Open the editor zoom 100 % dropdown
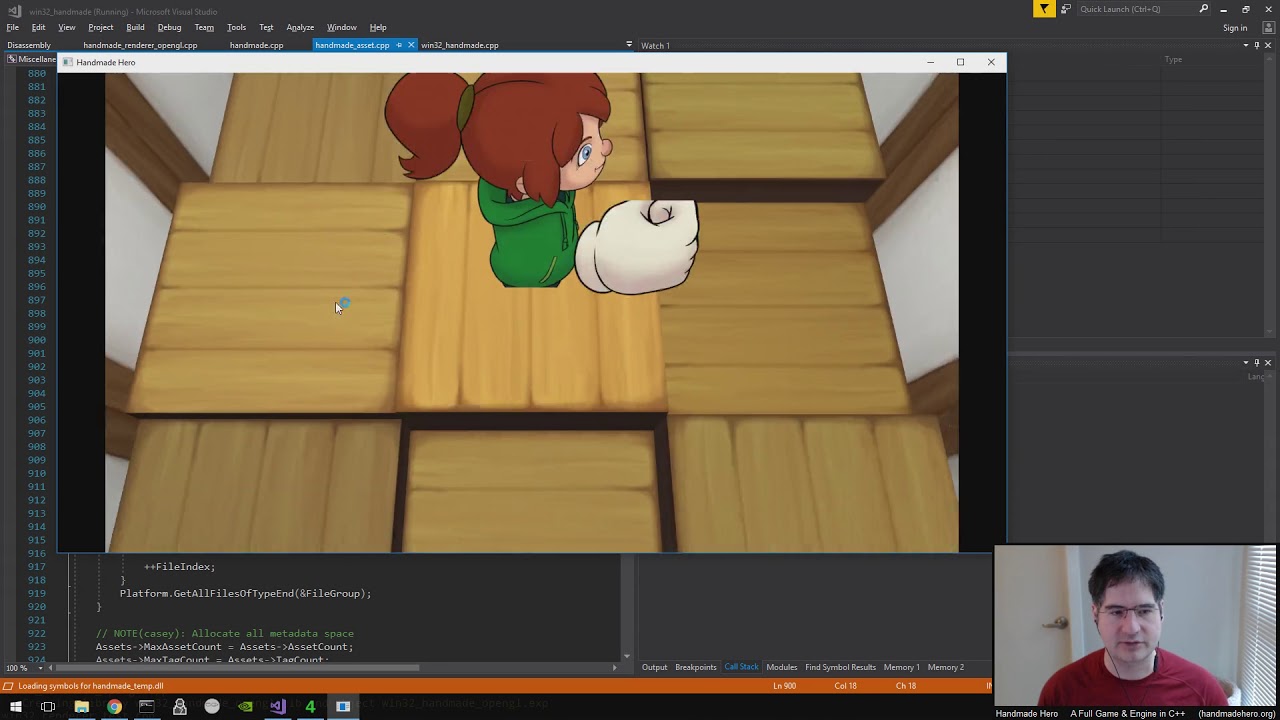The image size is (1280, 720). click(38, 668)
